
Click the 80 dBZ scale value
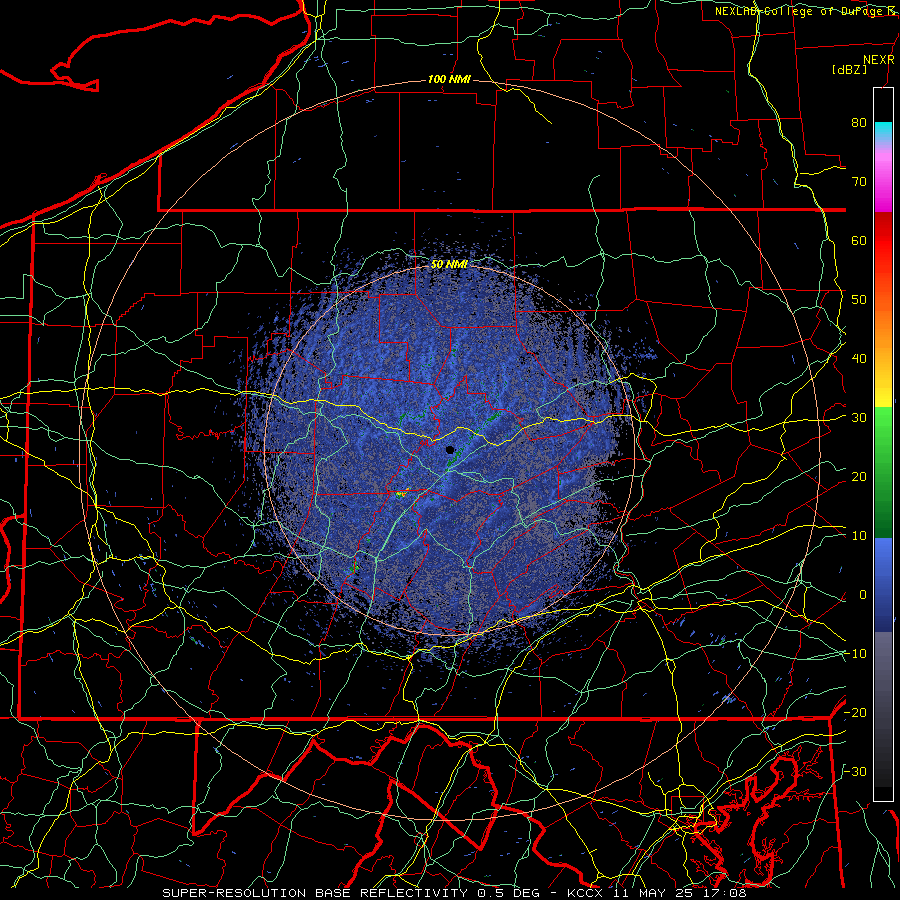click(x=859, y=123)
